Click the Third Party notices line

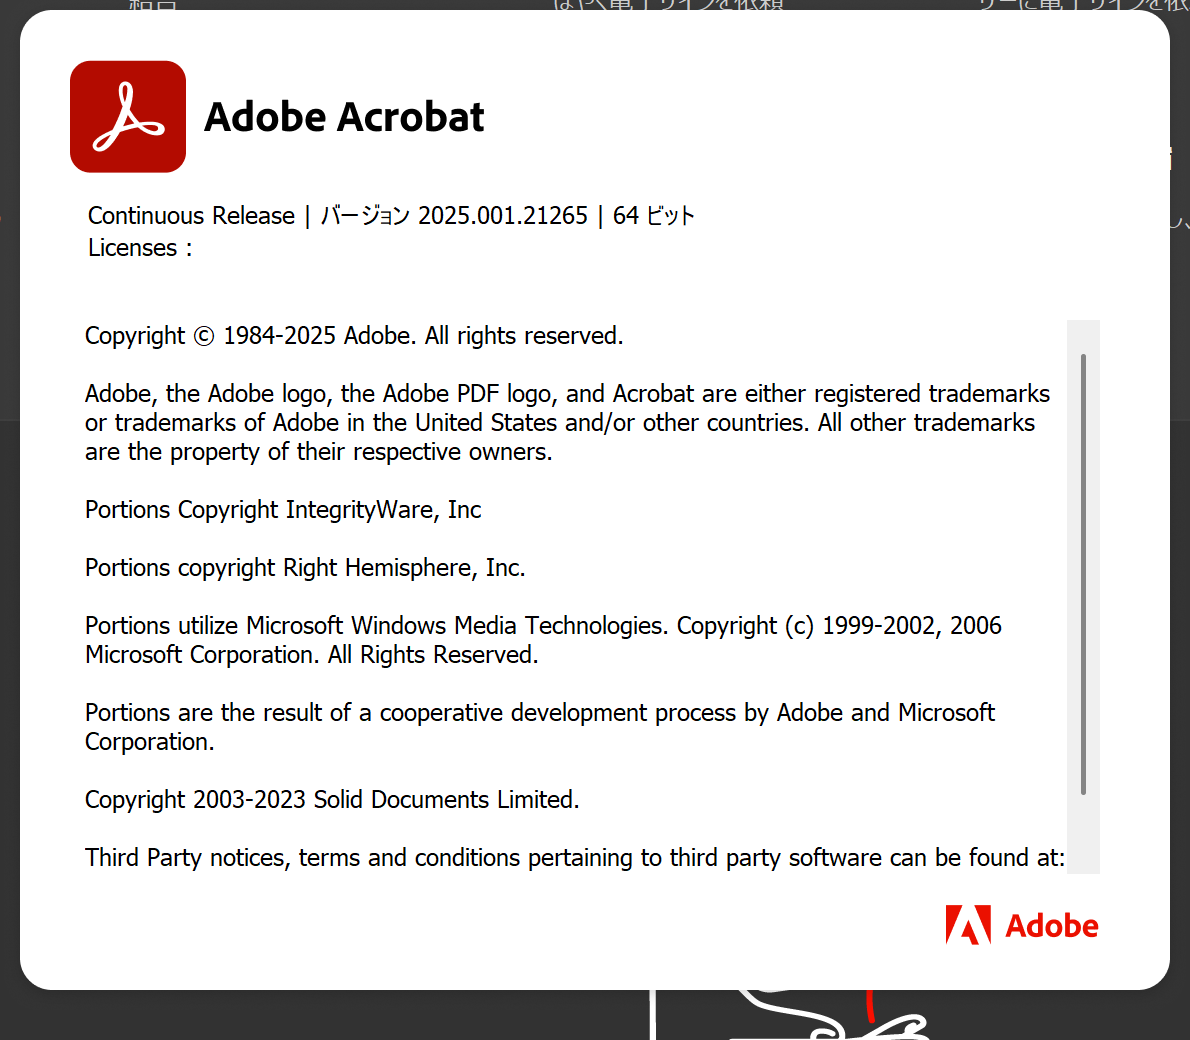click(574, 858)
